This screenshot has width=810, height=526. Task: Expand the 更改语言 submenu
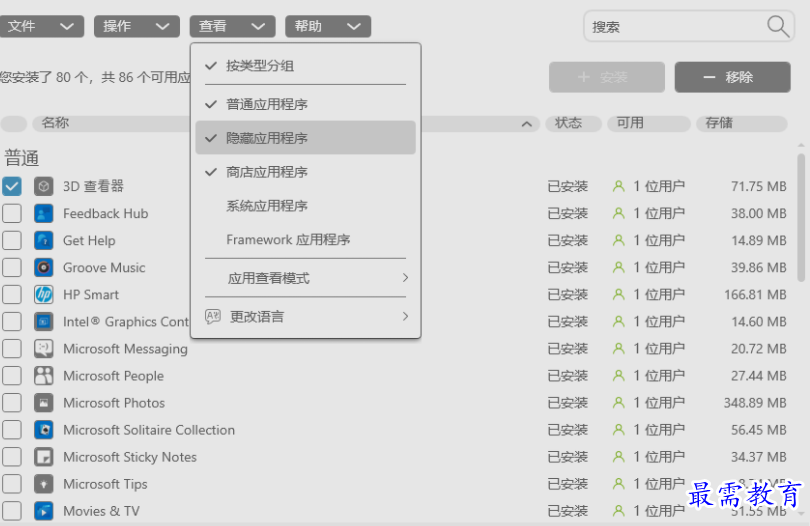point(305,316)
